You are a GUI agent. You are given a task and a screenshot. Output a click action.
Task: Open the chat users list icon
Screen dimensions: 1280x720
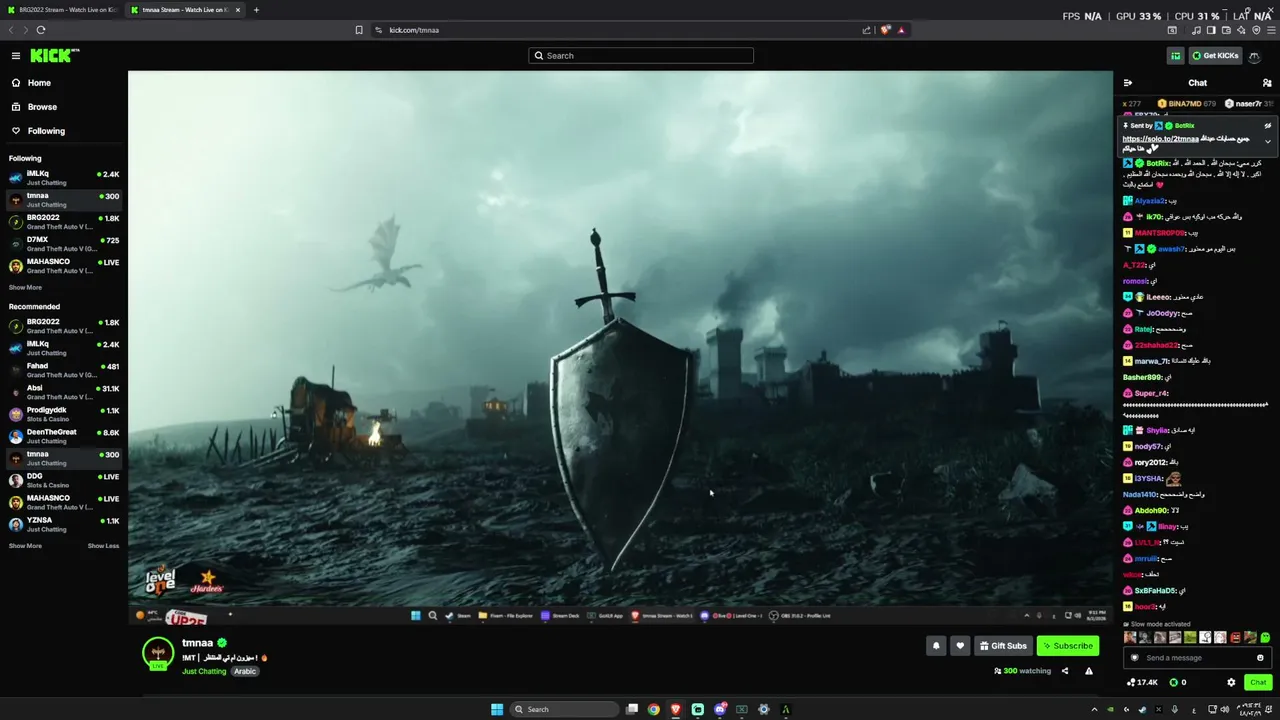(1267, 83)
